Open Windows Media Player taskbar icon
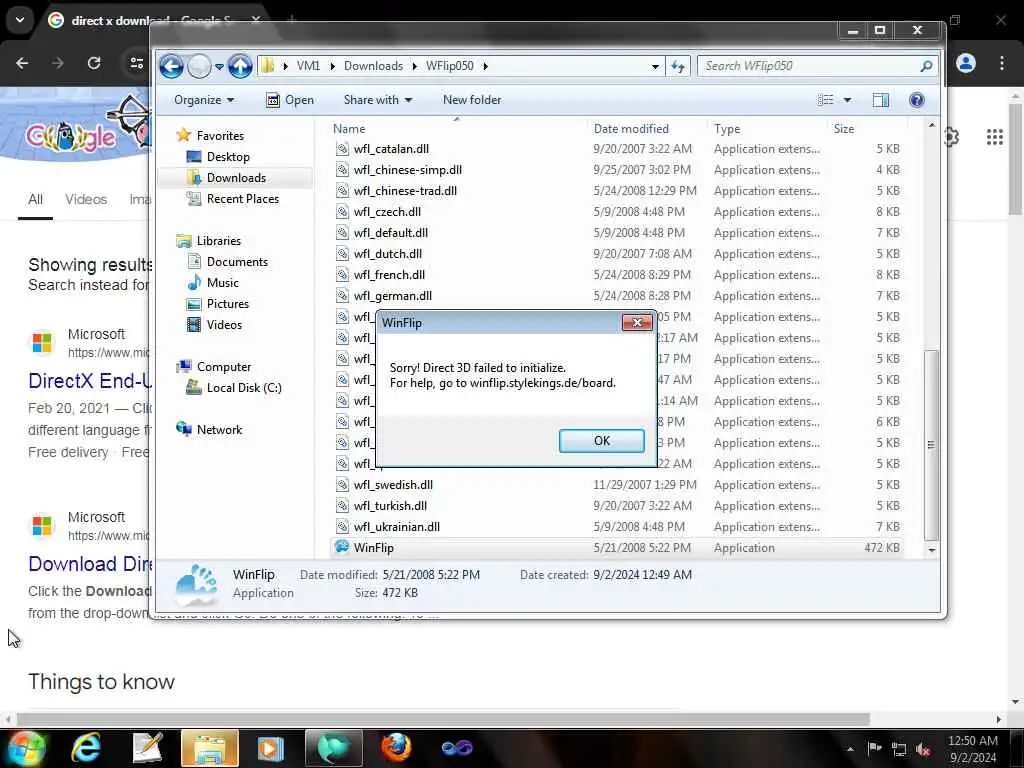The image size is (1024, 768). (x=270, y=748)
